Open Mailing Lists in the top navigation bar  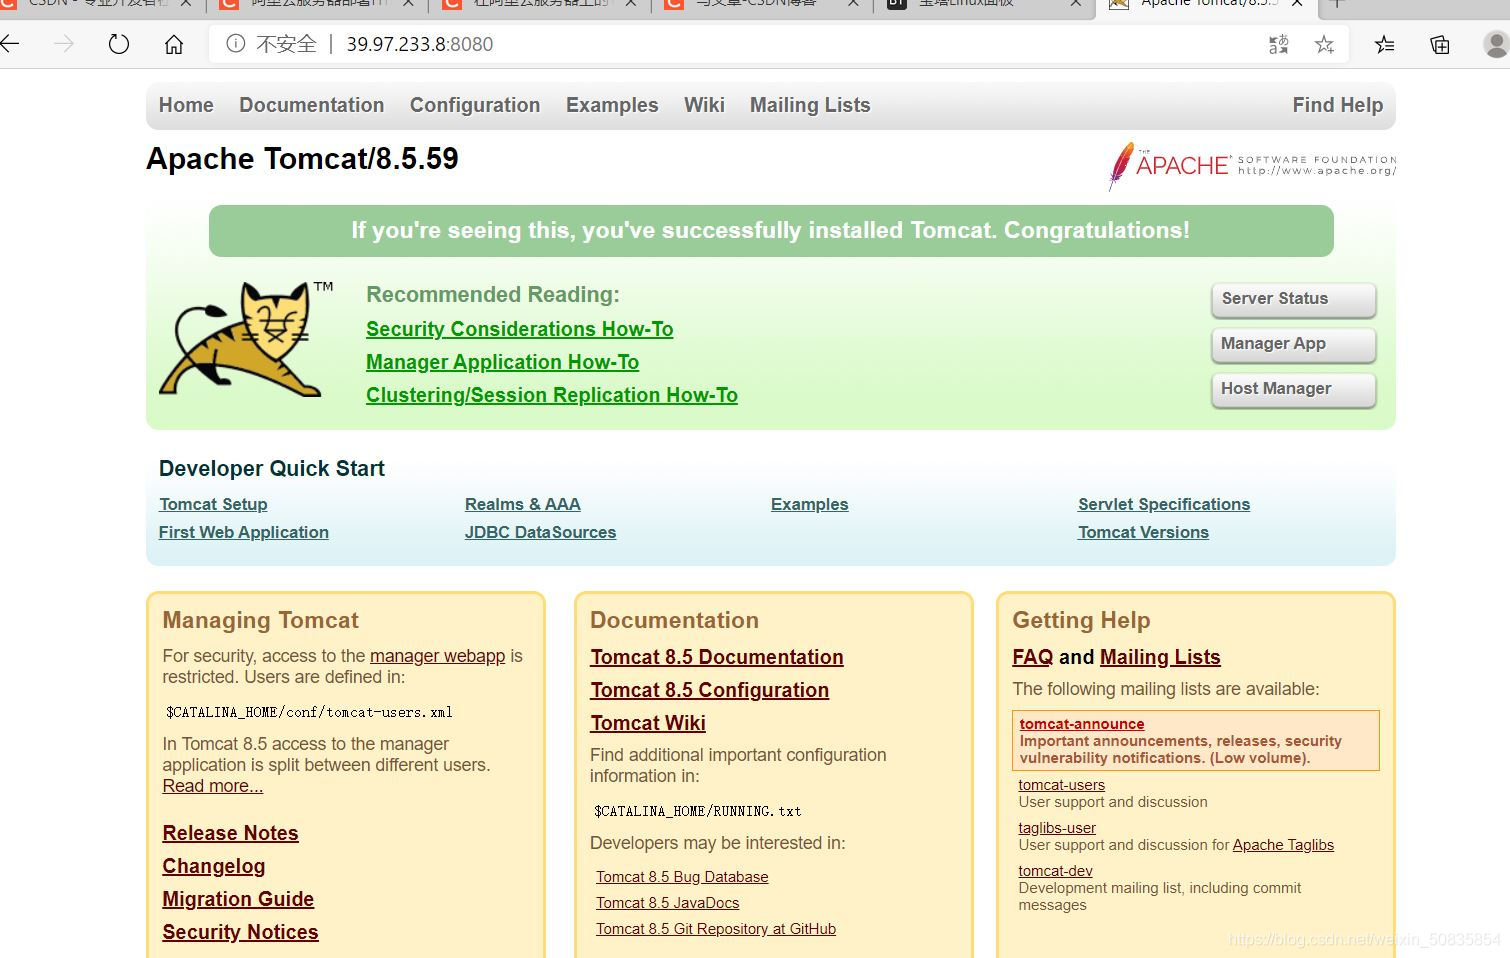click(x=810, y=105)
